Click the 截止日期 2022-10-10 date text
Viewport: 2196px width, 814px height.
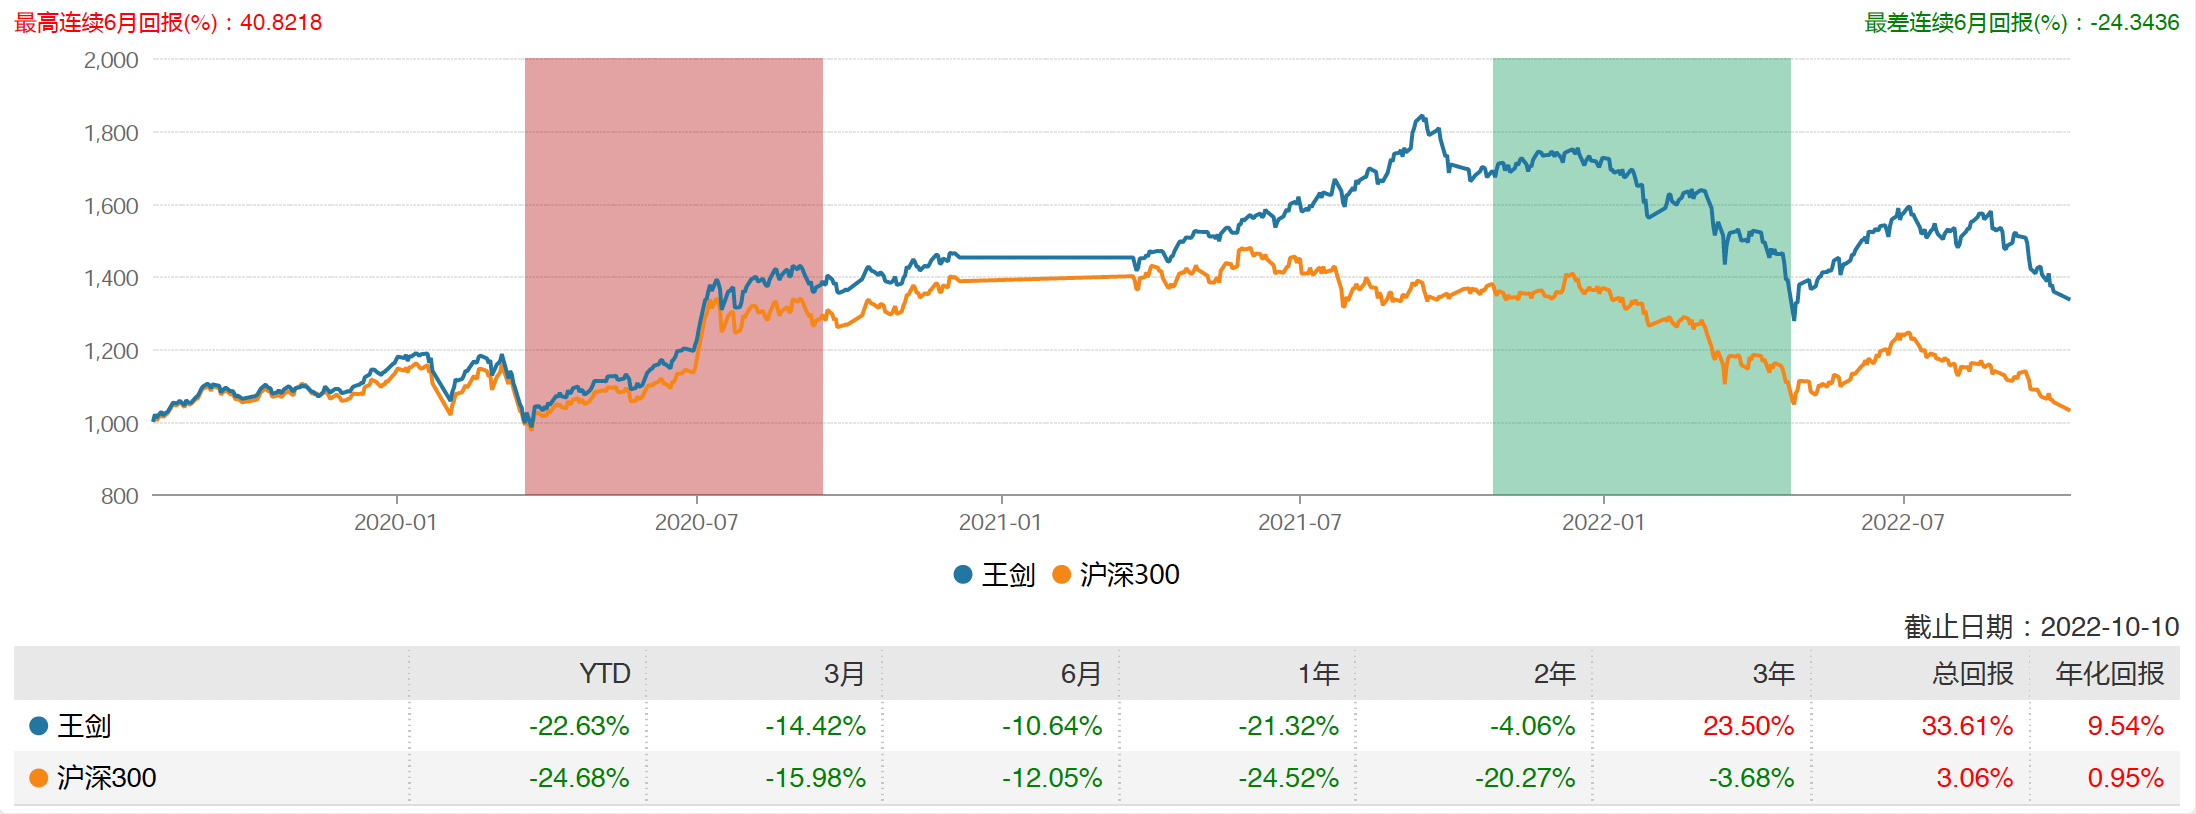point(2041,627)
